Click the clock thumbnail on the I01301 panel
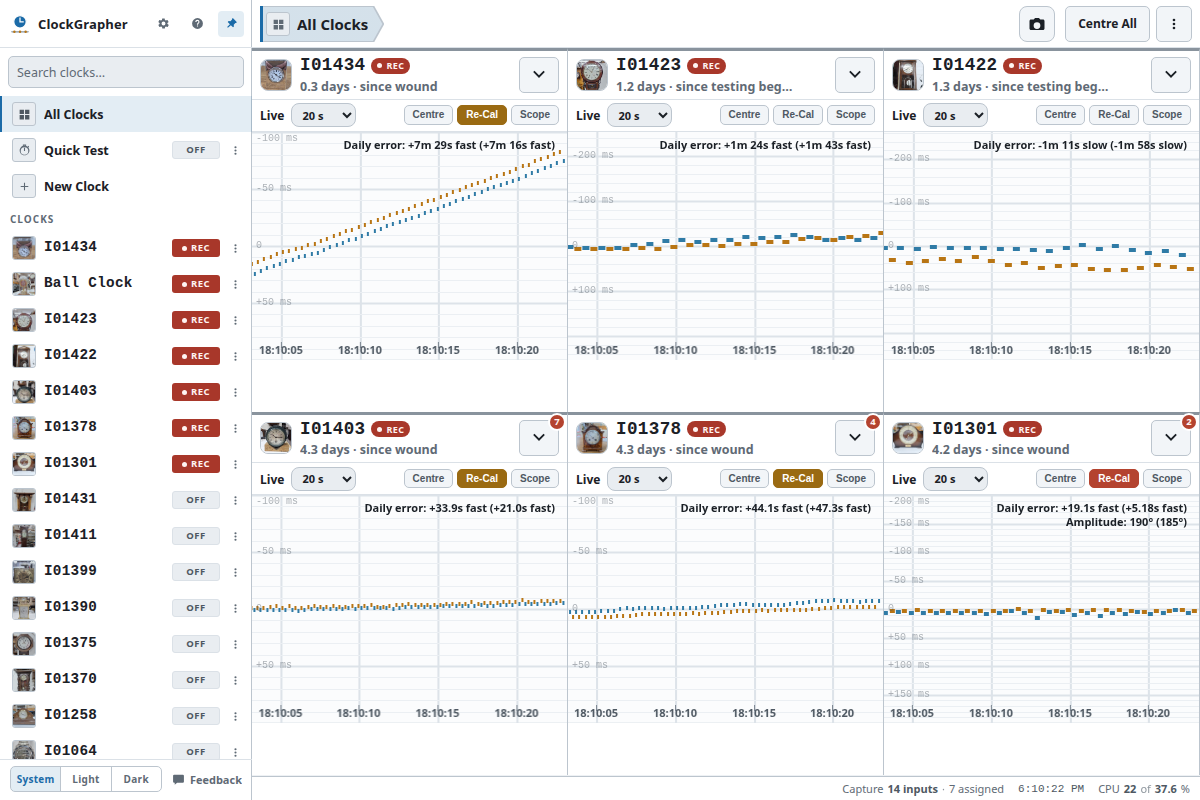 tap(908, 437)
